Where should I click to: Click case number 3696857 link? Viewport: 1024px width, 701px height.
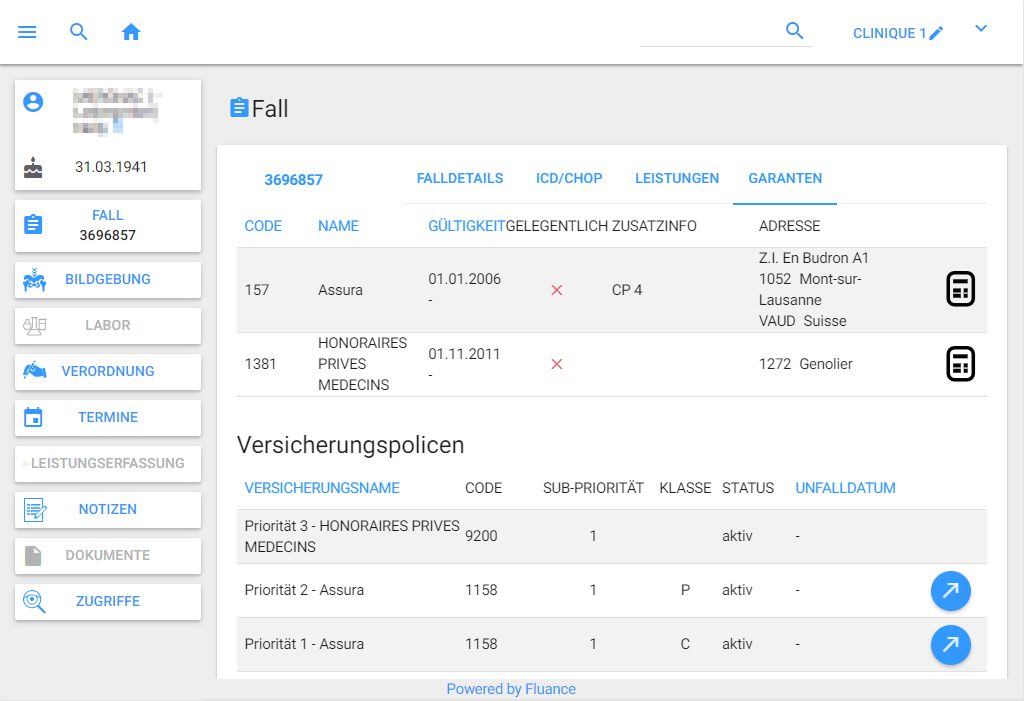pyautogui.click(x=293, y=180)
